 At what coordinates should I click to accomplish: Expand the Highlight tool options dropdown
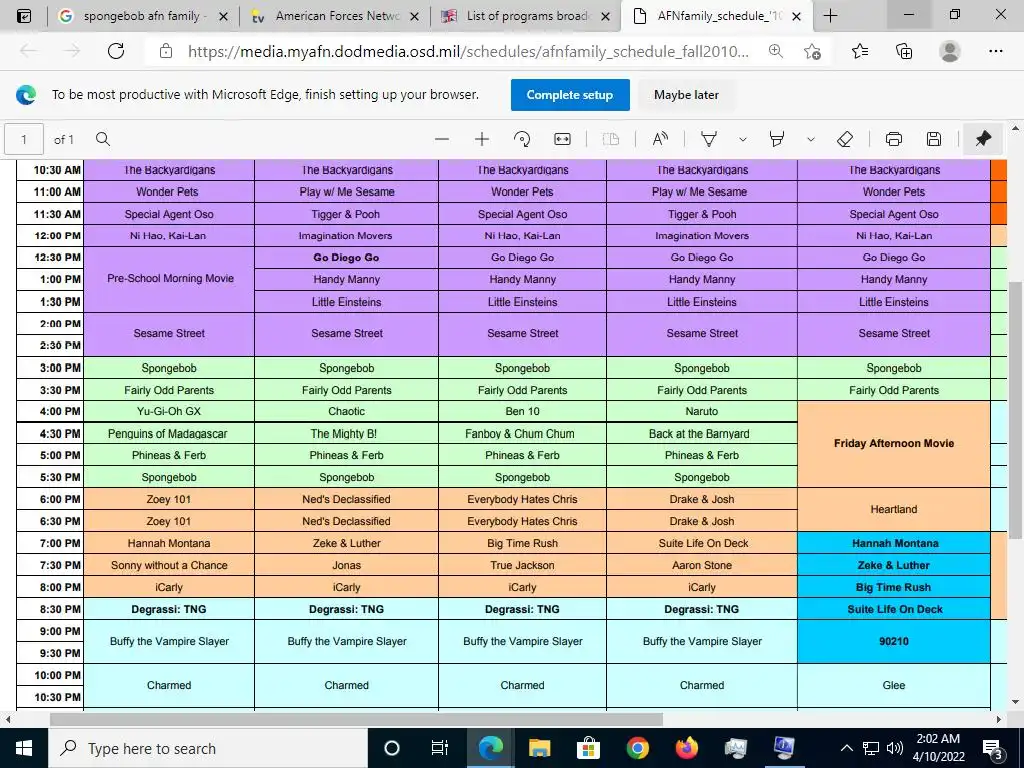810,139
